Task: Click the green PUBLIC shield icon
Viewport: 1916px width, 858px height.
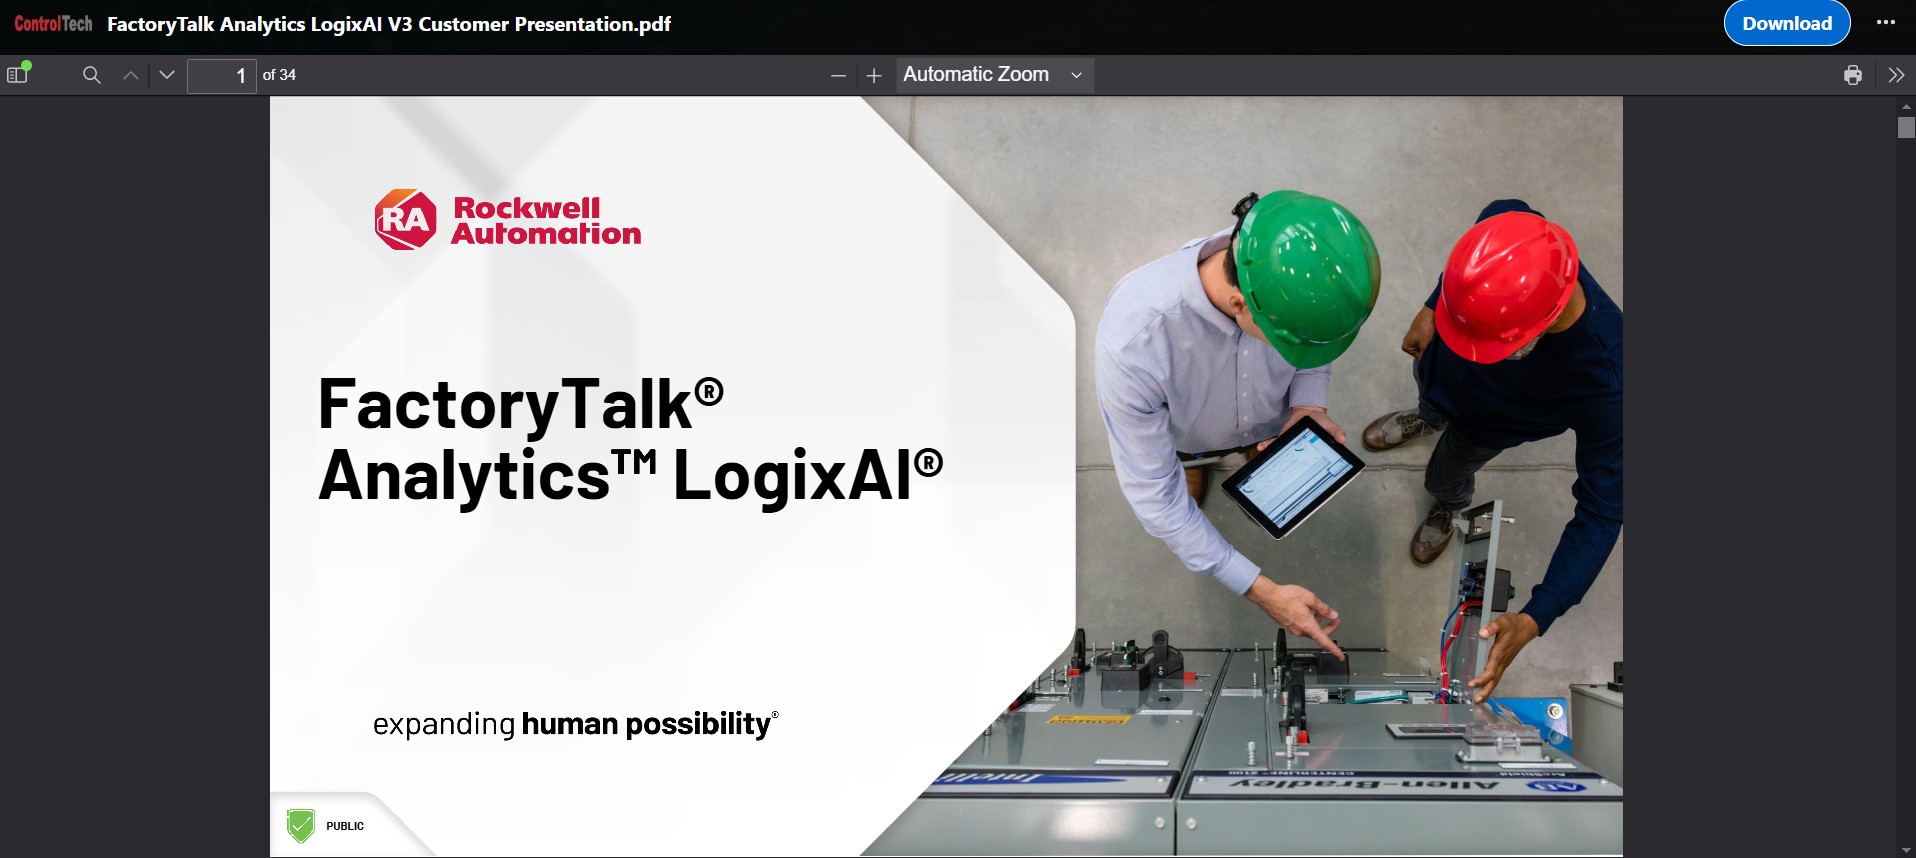Action: [300, 826]
